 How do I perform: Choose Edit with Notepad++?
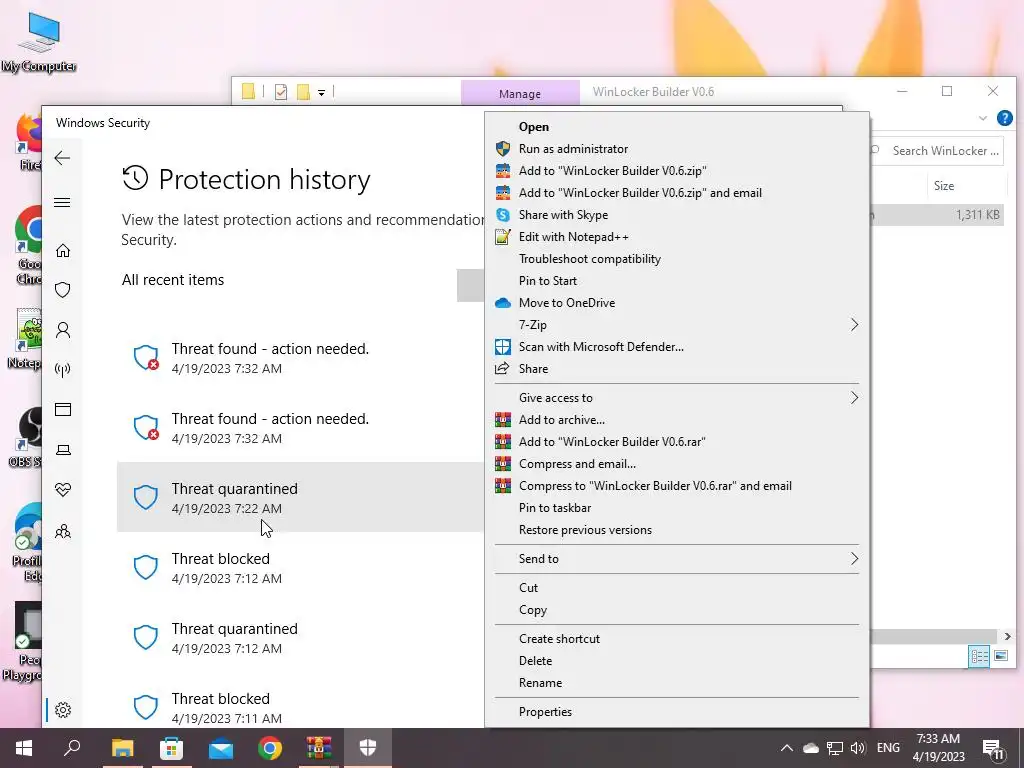click(677, 237)
